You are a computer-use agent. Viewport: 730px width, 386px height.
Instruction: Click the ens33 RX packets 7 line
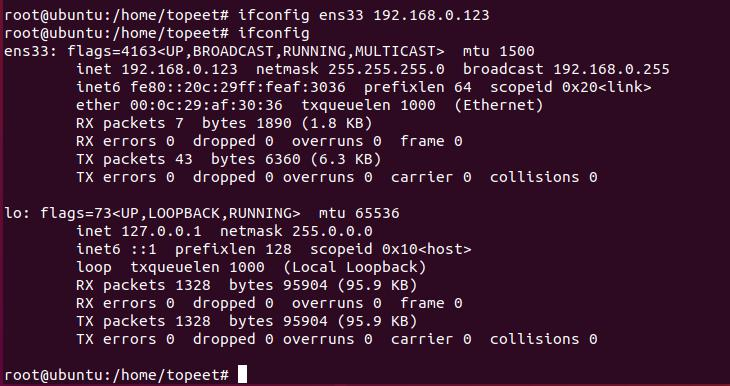point(224,123)
